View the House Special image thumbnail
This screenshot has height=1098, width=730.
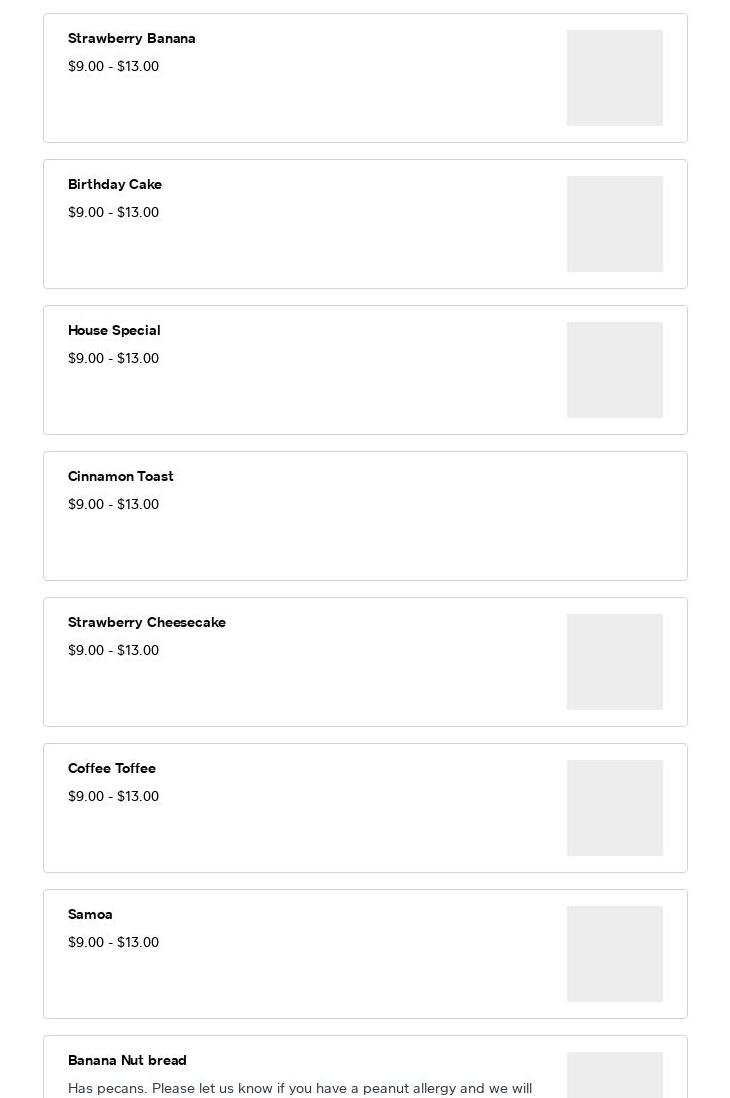(614, 370)
